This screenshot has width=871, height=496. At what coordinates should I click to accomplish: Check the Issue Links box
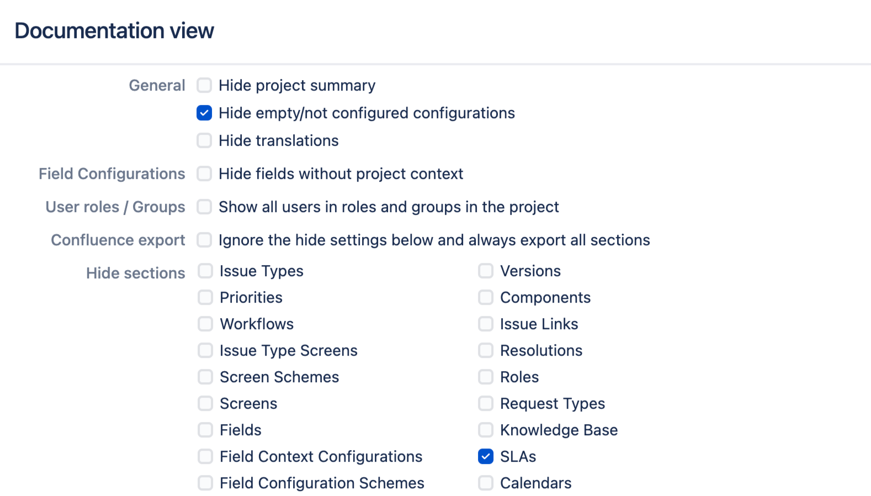coord(485,324)
